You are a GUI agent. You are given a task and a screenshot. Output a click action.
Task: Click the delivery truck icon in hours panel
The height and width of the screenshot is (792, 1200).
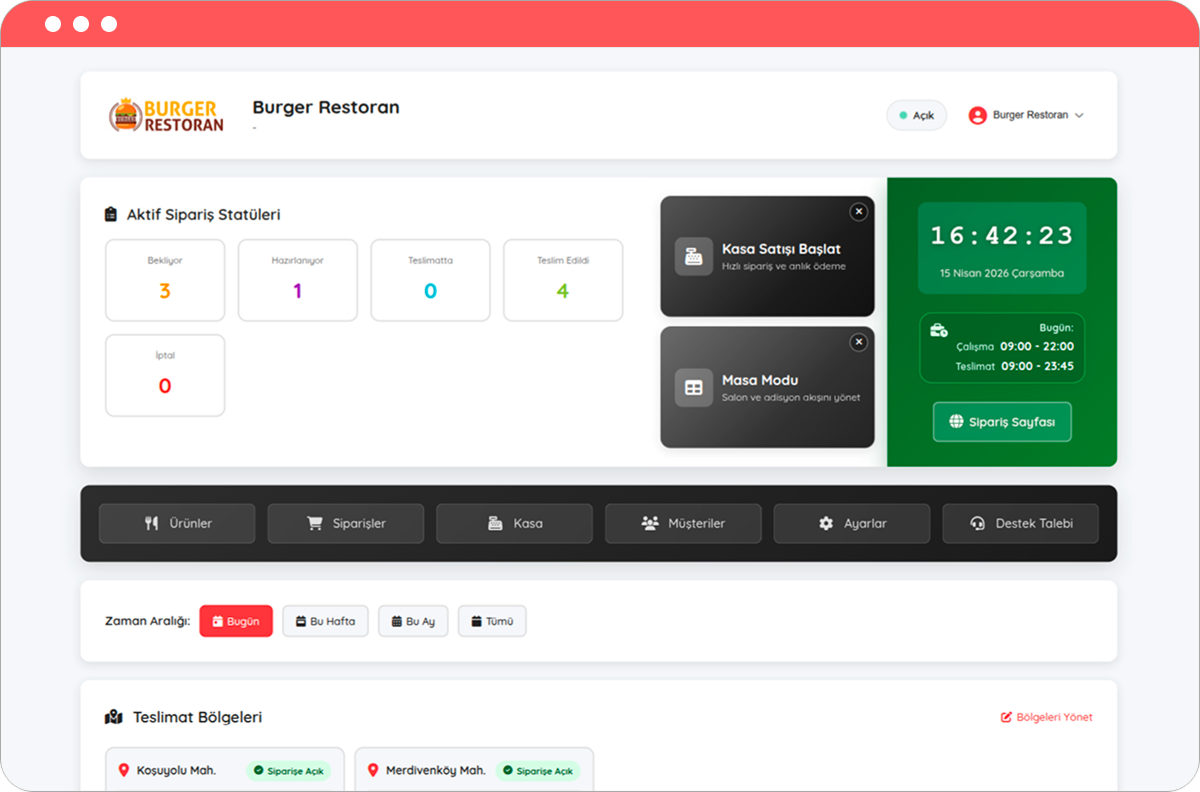pos(938,330)
